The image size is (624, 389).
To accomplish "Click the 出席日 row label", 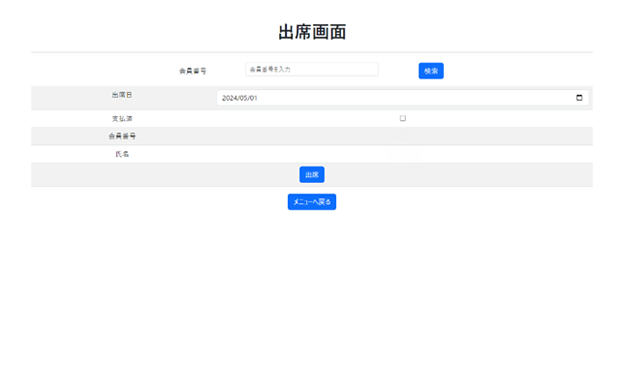I will (x=122, y=95).
